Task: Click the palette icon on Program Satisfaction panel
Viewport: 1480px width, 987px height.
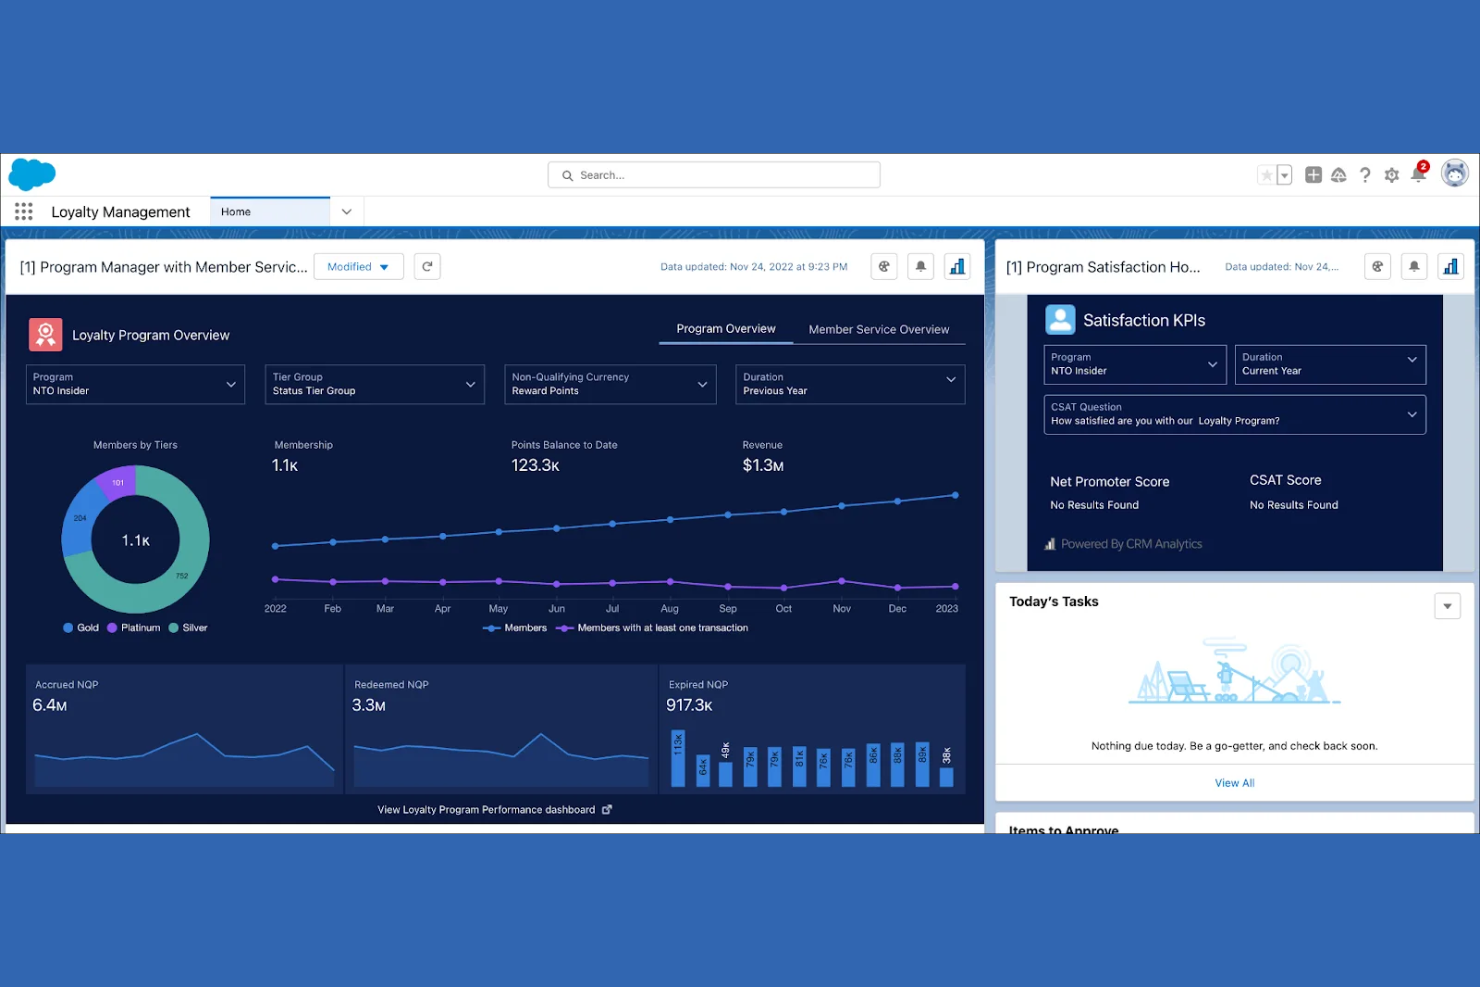Action: pos(1378,267)
